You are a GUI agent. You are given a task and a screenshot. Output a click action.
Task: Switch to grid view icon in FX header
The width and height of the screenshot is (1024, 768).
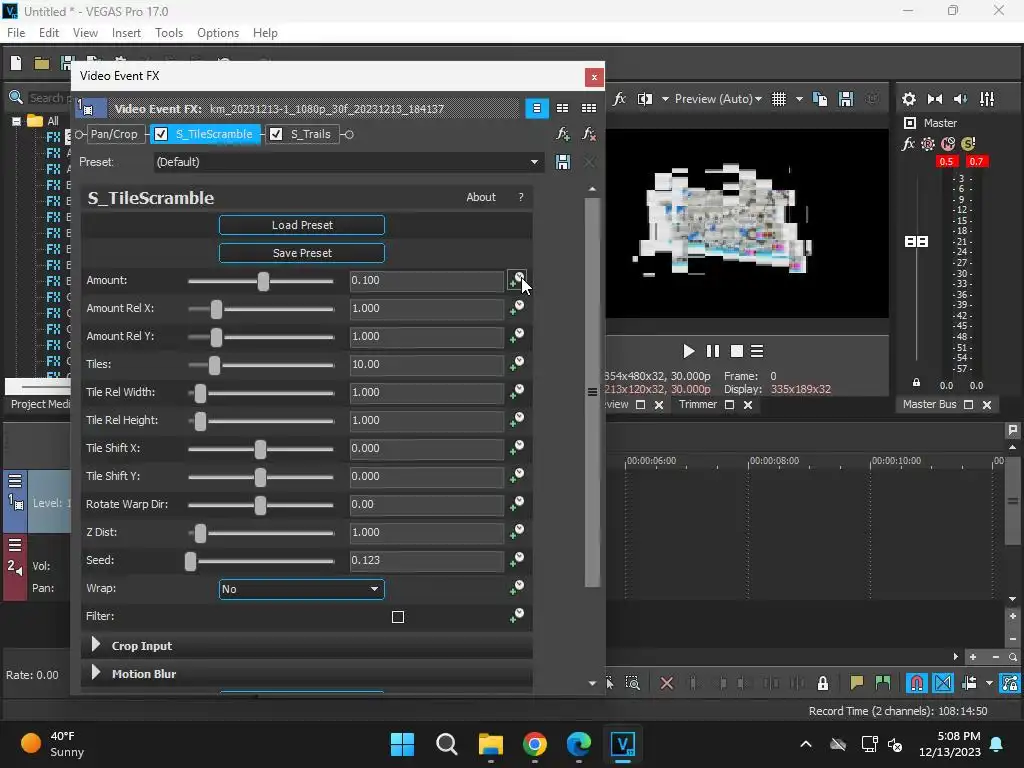click(588, 108)
